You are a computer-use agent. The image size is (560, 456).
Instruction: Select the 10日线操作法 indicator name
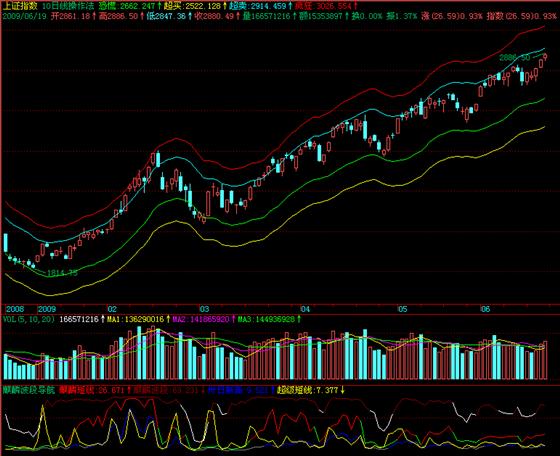68,6
